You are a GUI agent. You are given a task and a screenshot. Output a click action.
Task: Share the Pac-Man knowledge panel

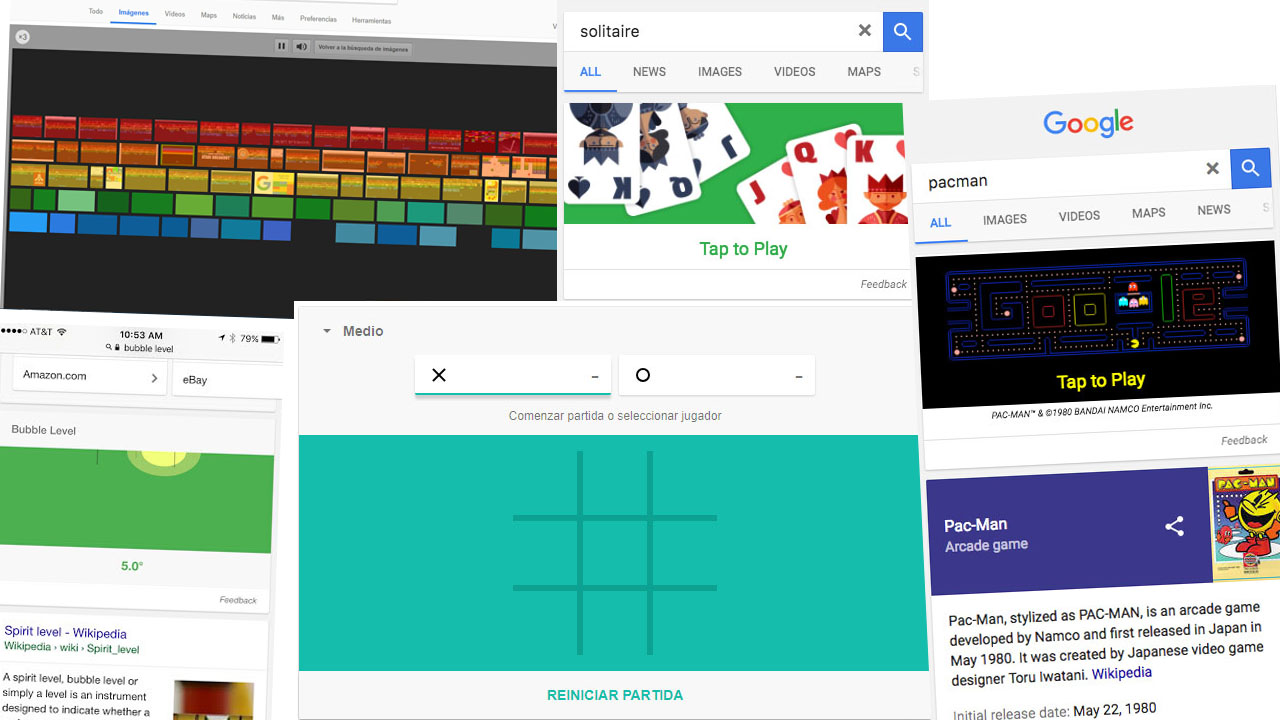tap(1174, 526)
